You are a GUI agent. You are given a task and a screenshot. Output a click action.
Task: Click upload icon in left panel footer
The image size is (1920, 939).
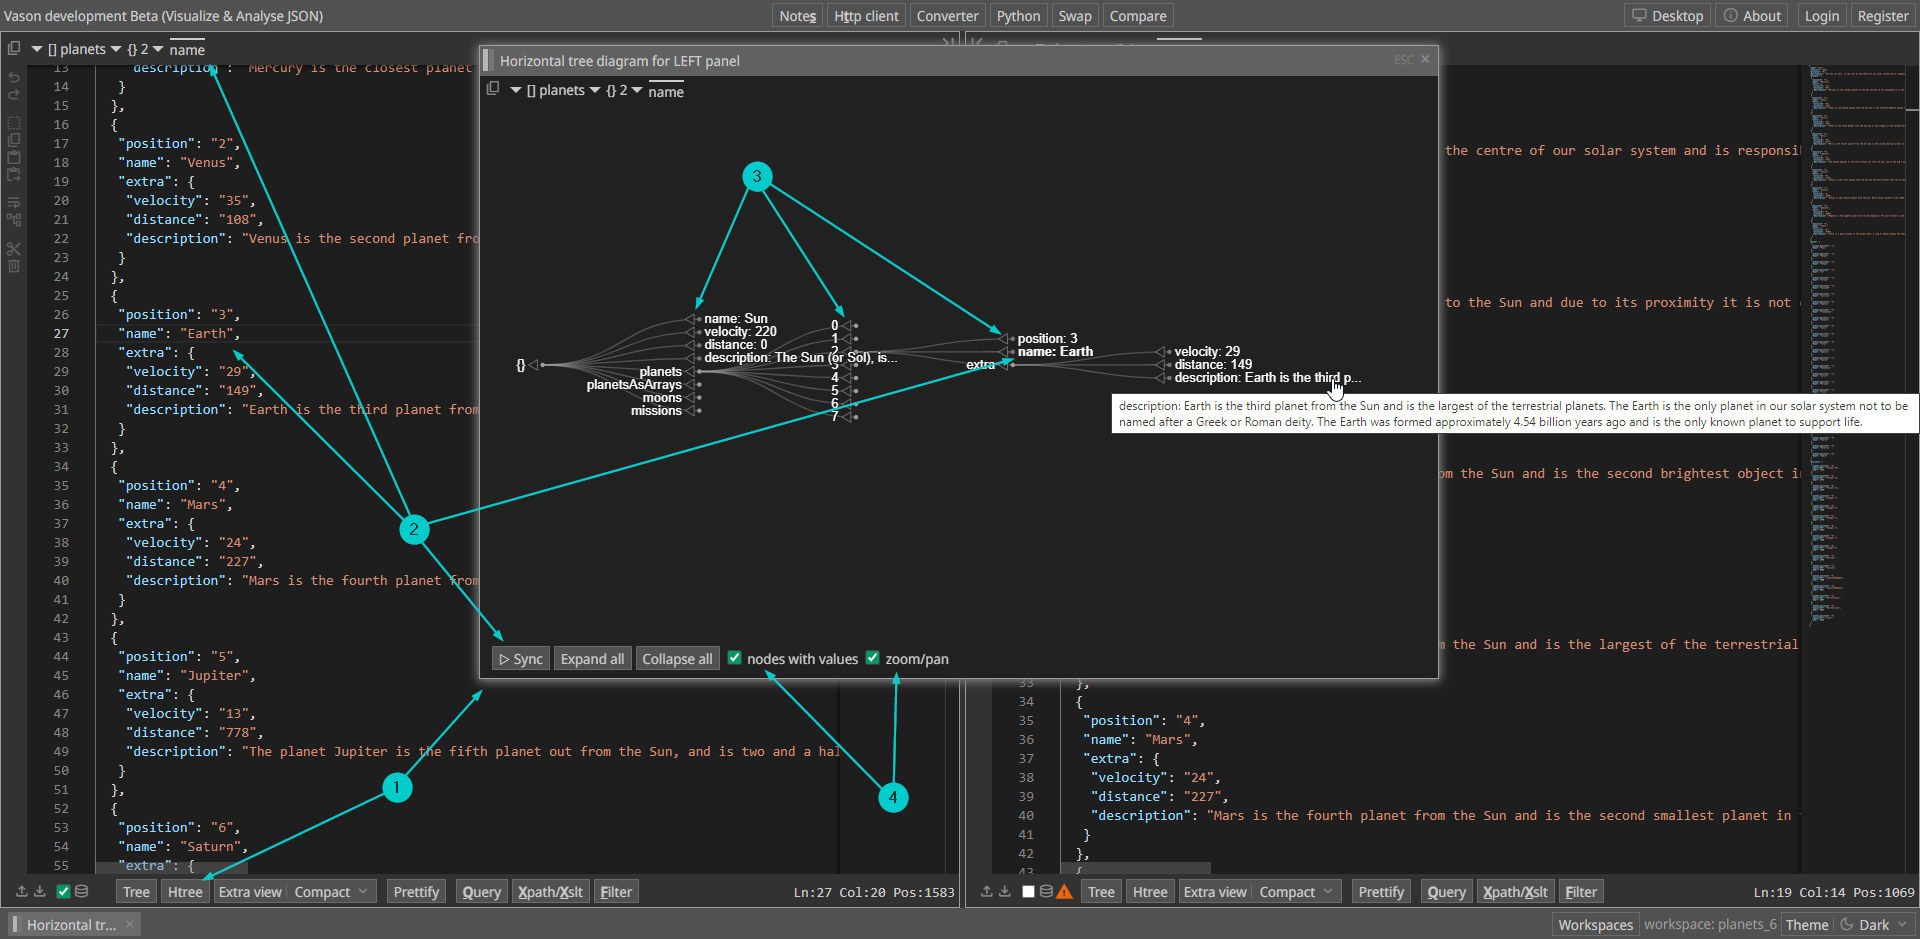[22, 891]
